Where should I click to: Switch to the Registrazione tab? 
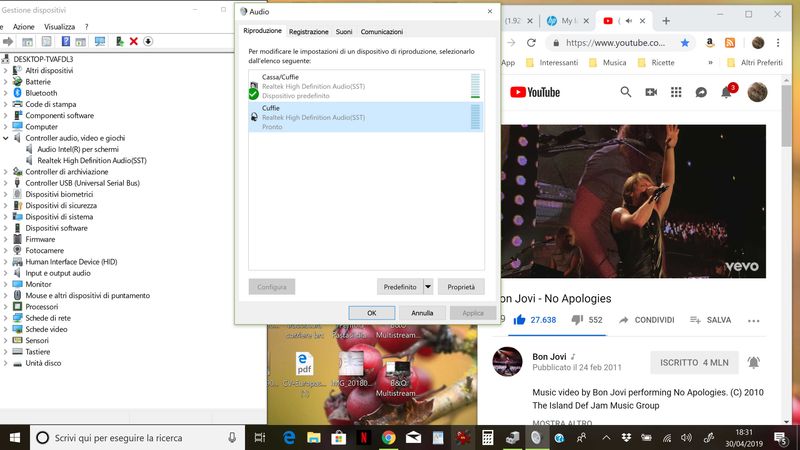[x=309, y=32]
